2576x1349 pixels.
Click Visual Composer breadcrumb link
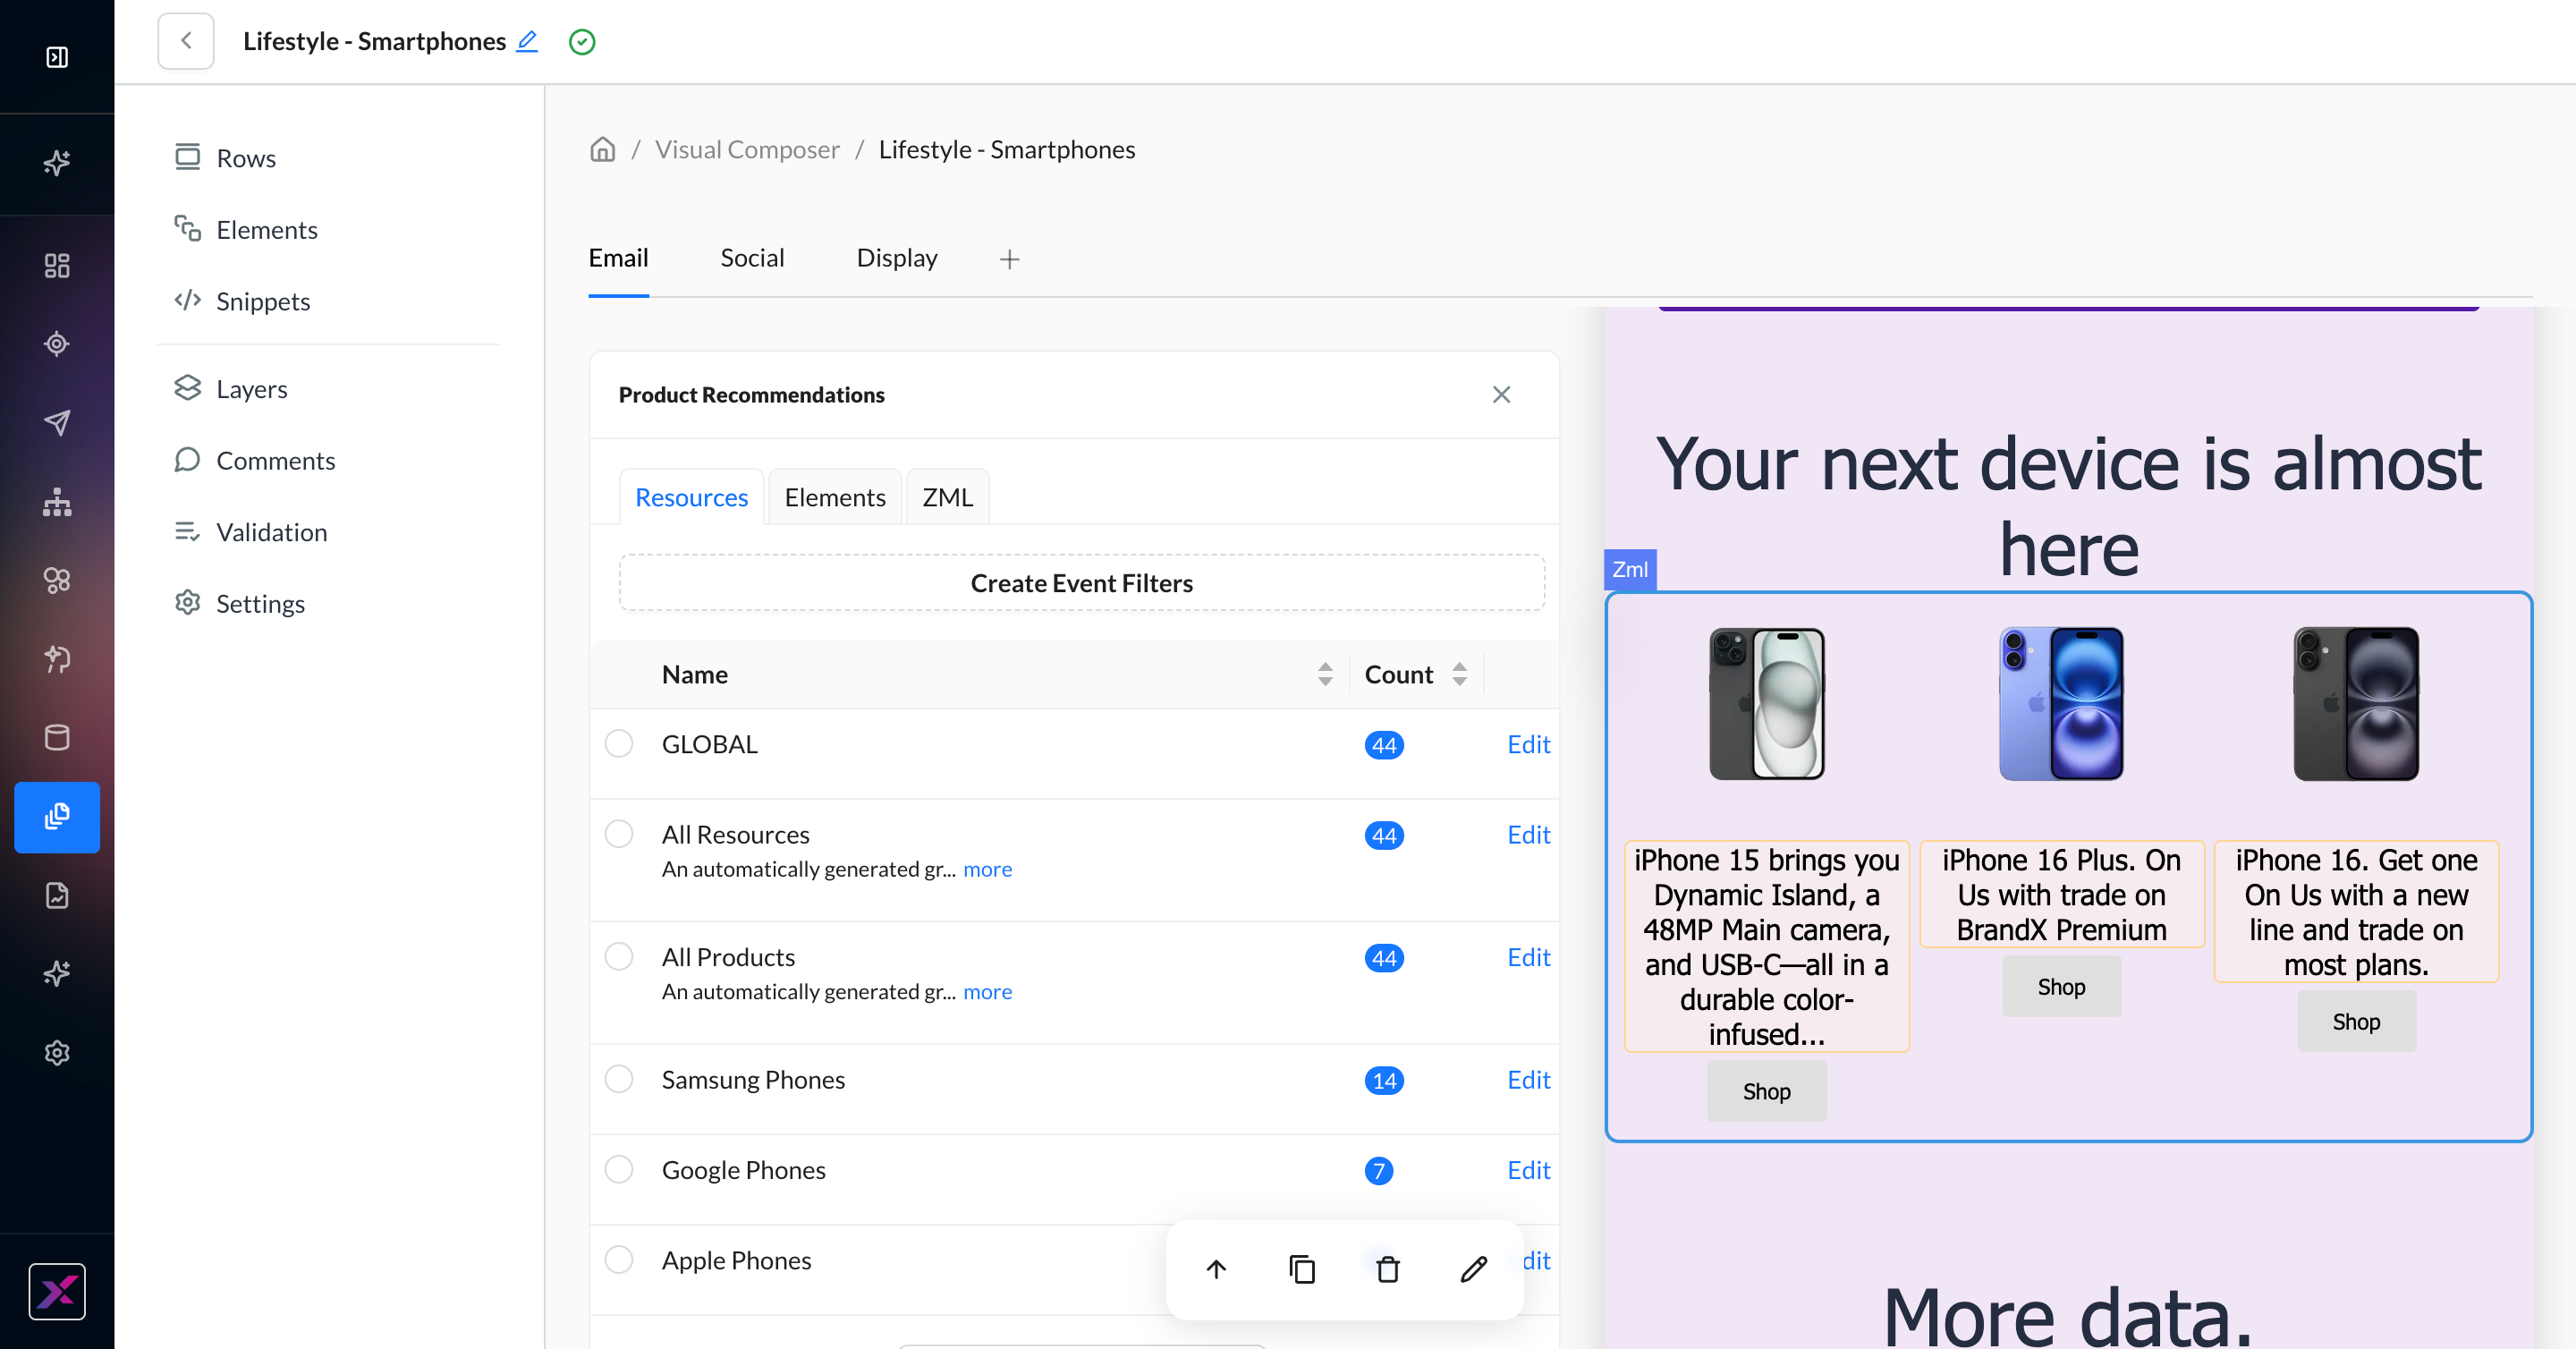click(x=747, y=149)
